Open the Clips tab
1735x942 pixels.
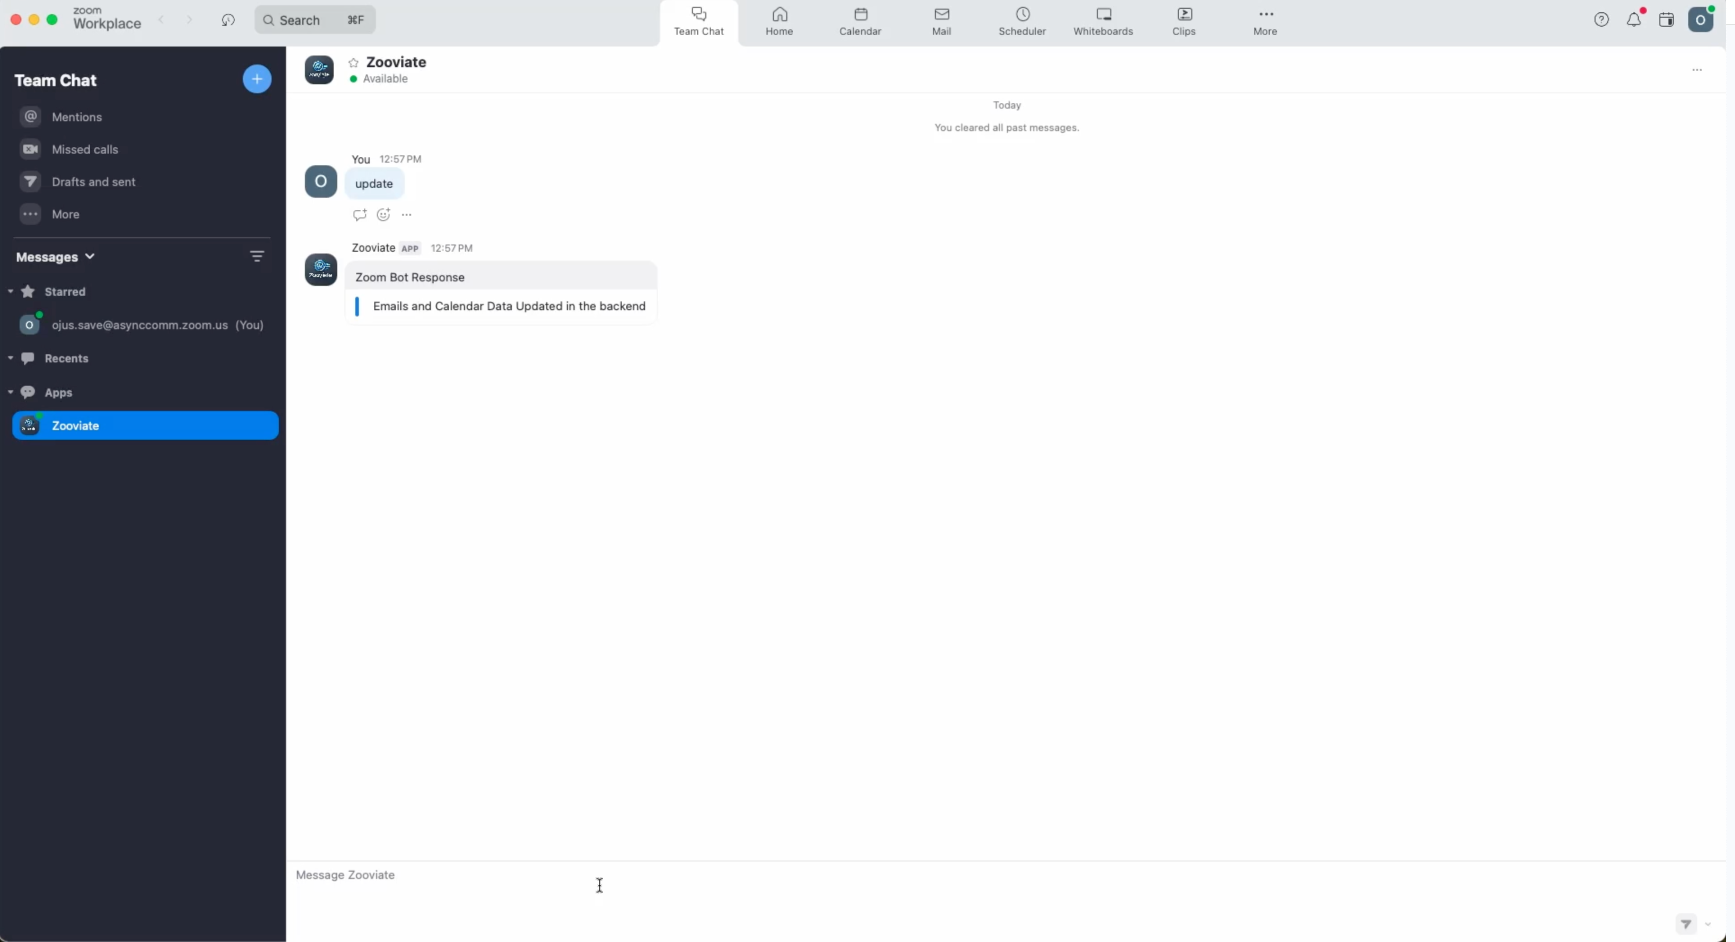point(1184,21)
